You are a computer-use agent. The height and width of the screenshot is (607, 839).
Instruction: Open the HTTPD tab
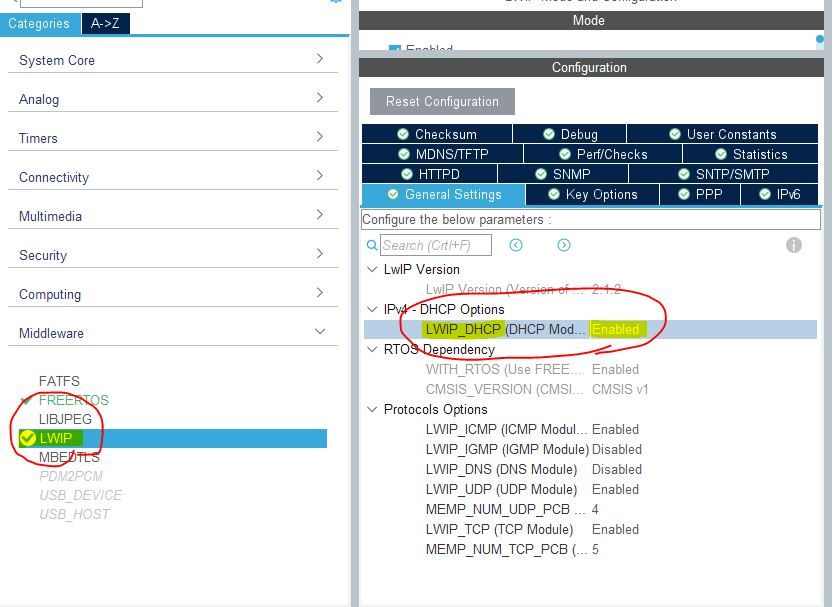(x=430, y=174)
